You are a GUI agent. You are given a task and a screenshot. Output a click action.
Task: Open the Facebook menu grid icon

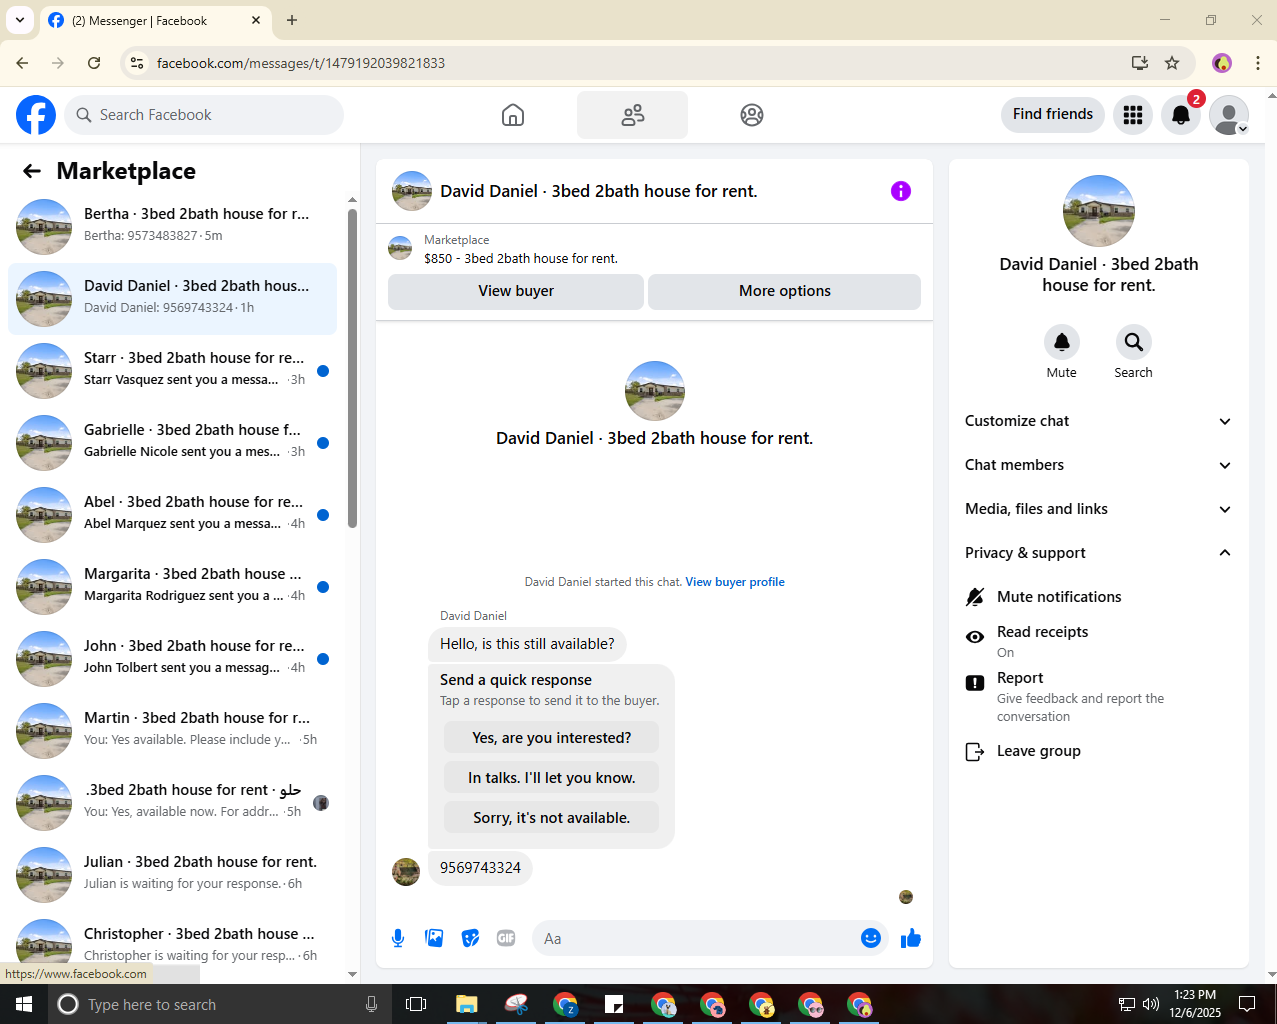[x=1133, y=115]
